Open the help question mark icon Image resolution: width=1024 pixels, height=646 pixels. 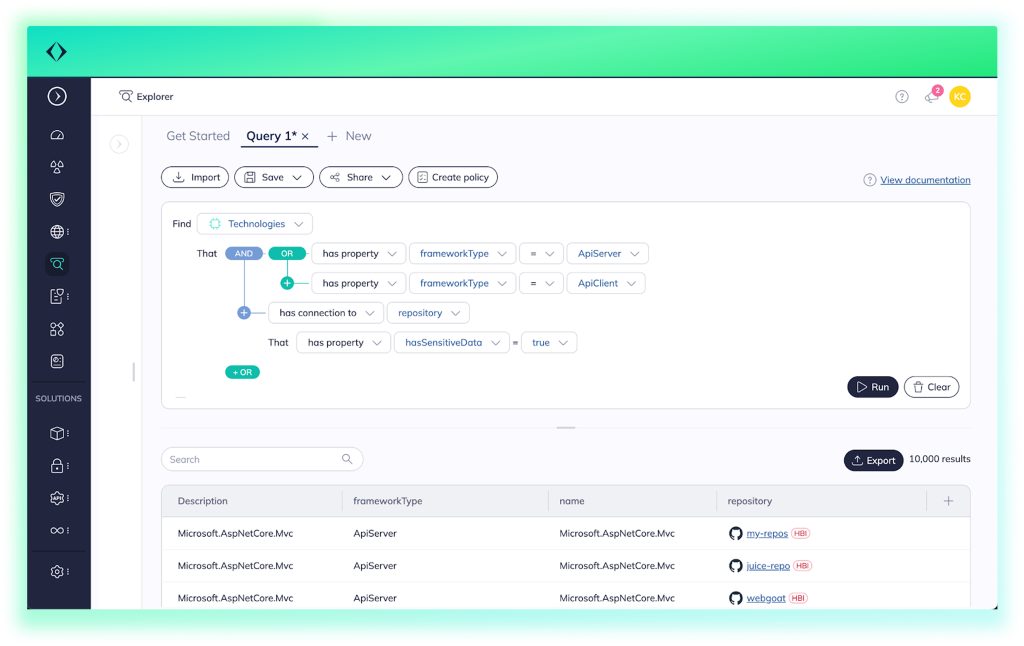coord(902,97)
